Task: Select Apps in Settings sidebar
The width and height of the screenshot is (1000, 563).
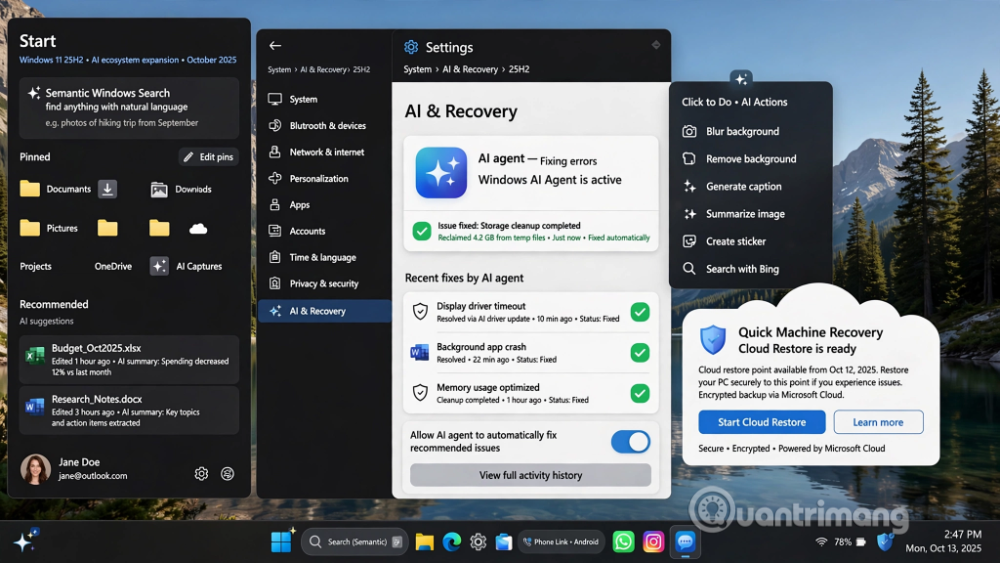Action: tap(324, 205)
